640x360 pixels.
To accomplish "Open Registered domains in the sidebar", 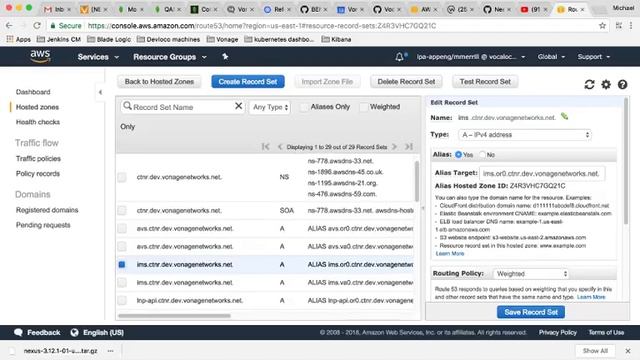I will click(x=47, y=210).
